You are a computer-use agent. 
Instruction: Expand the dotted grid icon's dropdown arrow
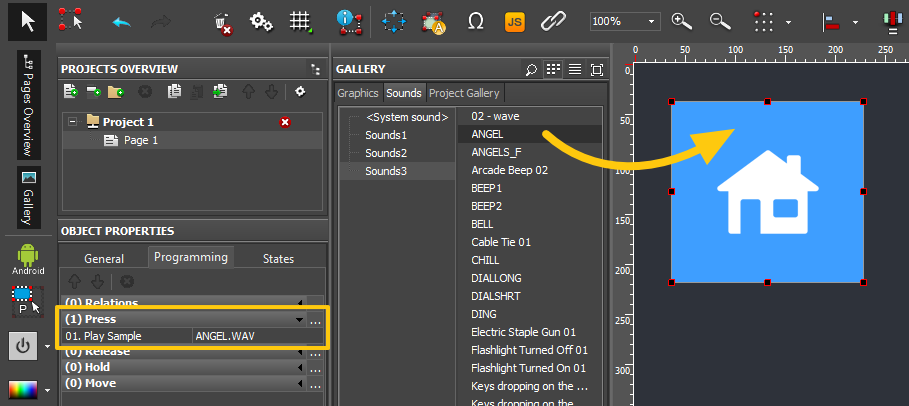(x=788, y=23)
